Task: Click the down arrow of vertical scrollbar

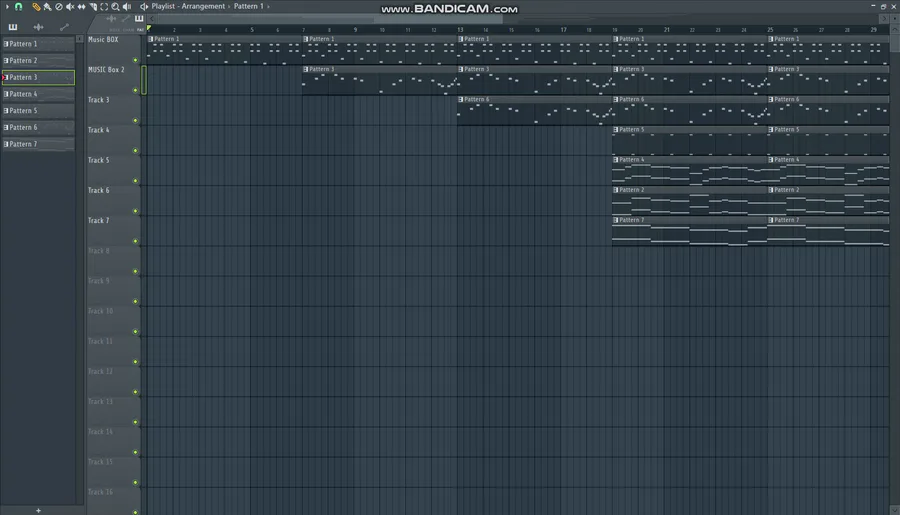Action: click(x=894, y=510)
